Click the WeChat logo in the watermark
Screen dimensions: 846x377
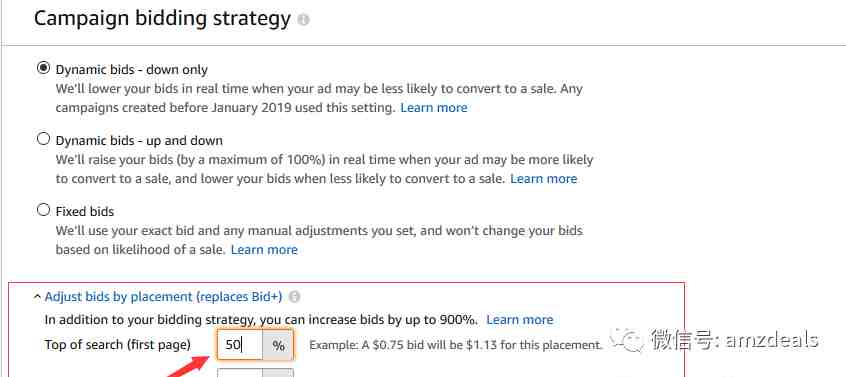coord(627,339)
